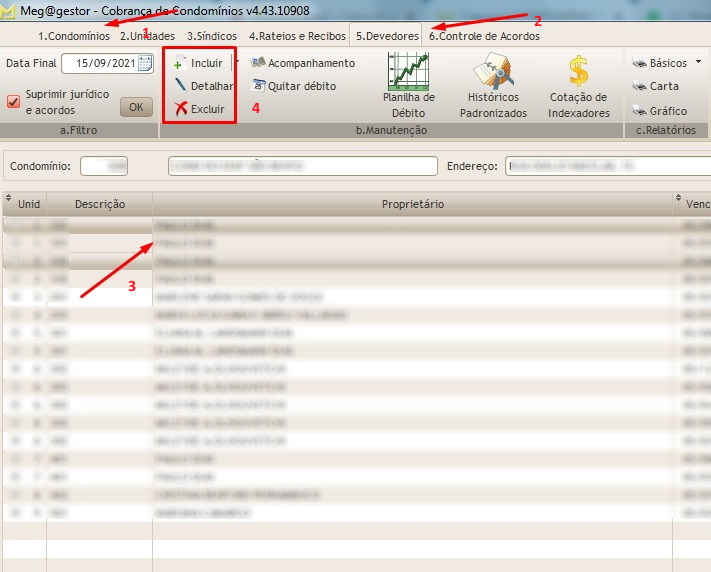Screen dimensions: 711x572
Task: Click the Acompanhamento icon
Action: click(x=258, y=63)
